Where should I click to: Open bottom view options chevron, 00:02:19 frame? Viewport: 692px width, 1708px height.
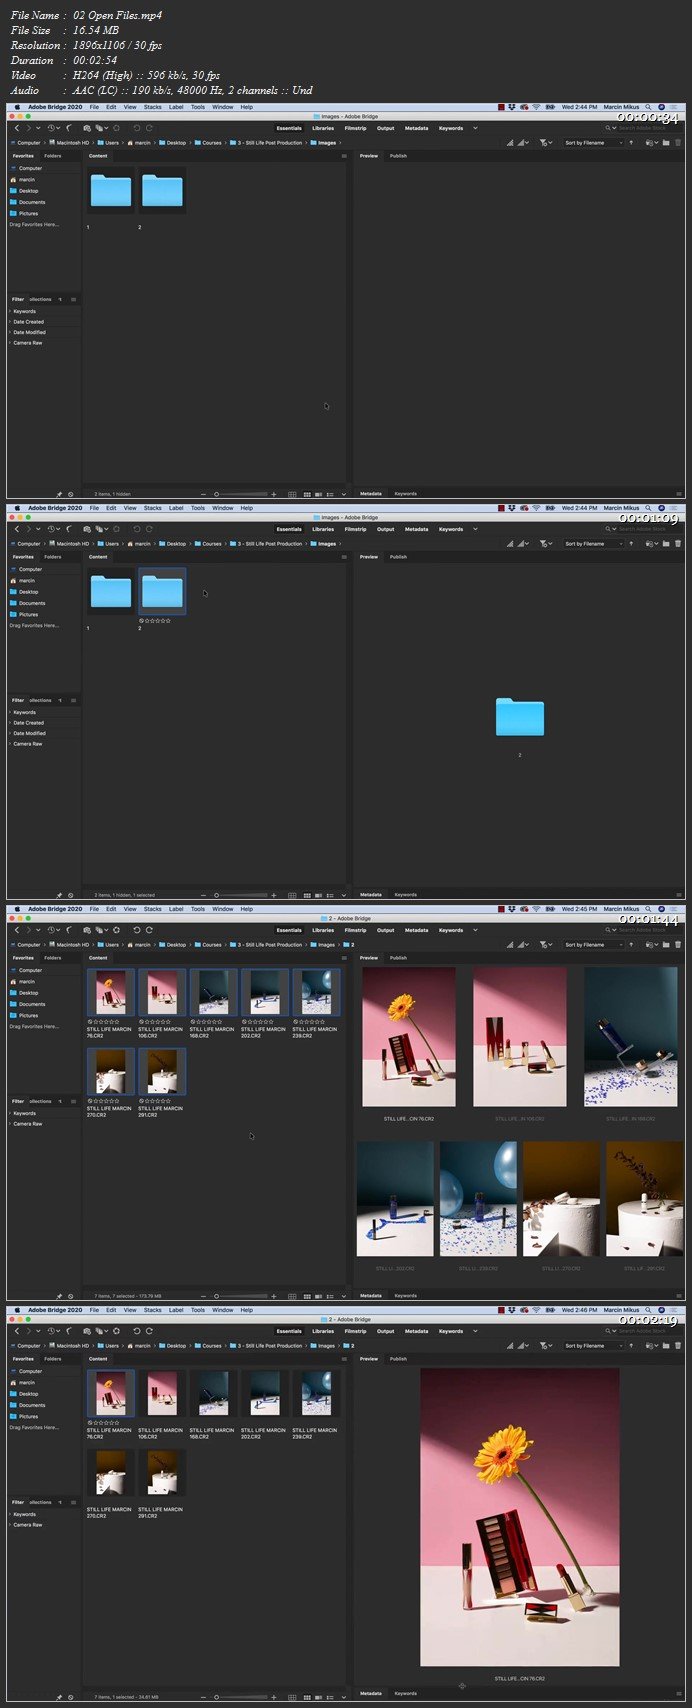343,1697
